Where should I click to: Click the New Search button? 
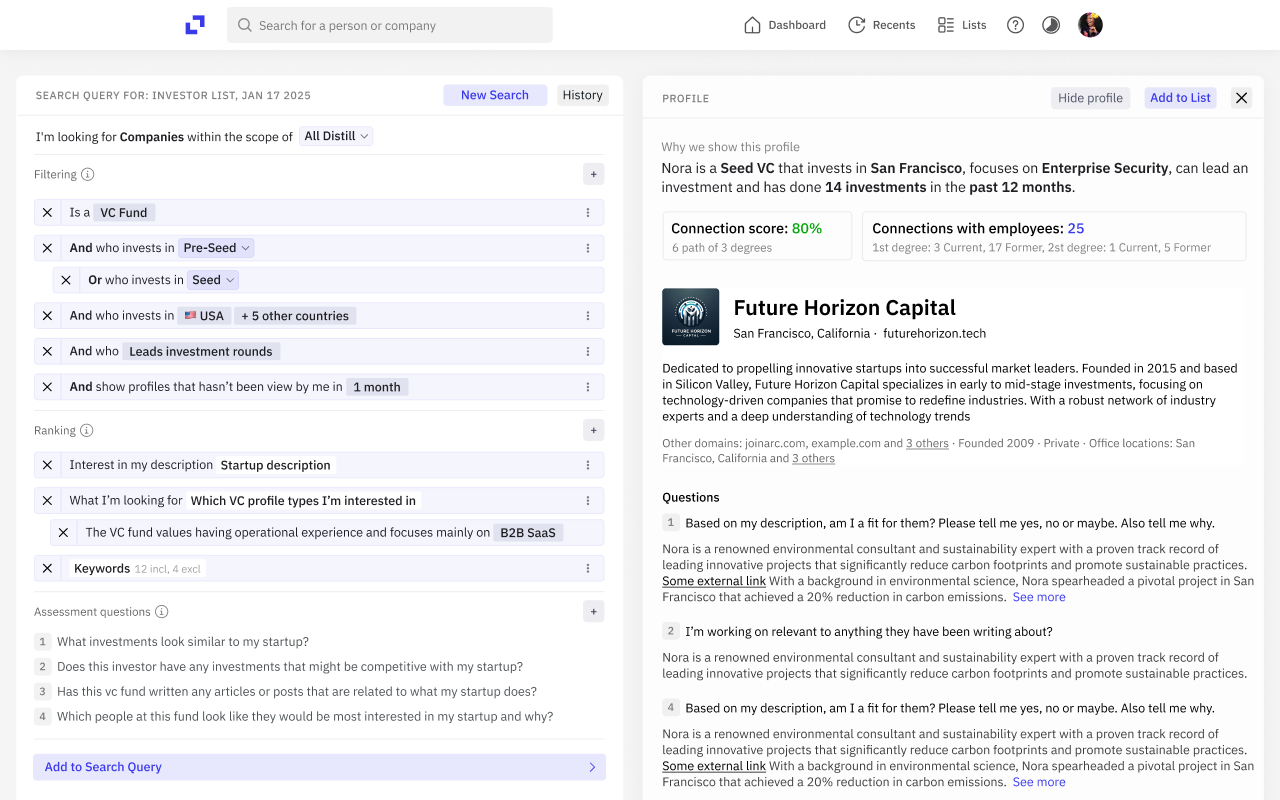click(494, 95)
